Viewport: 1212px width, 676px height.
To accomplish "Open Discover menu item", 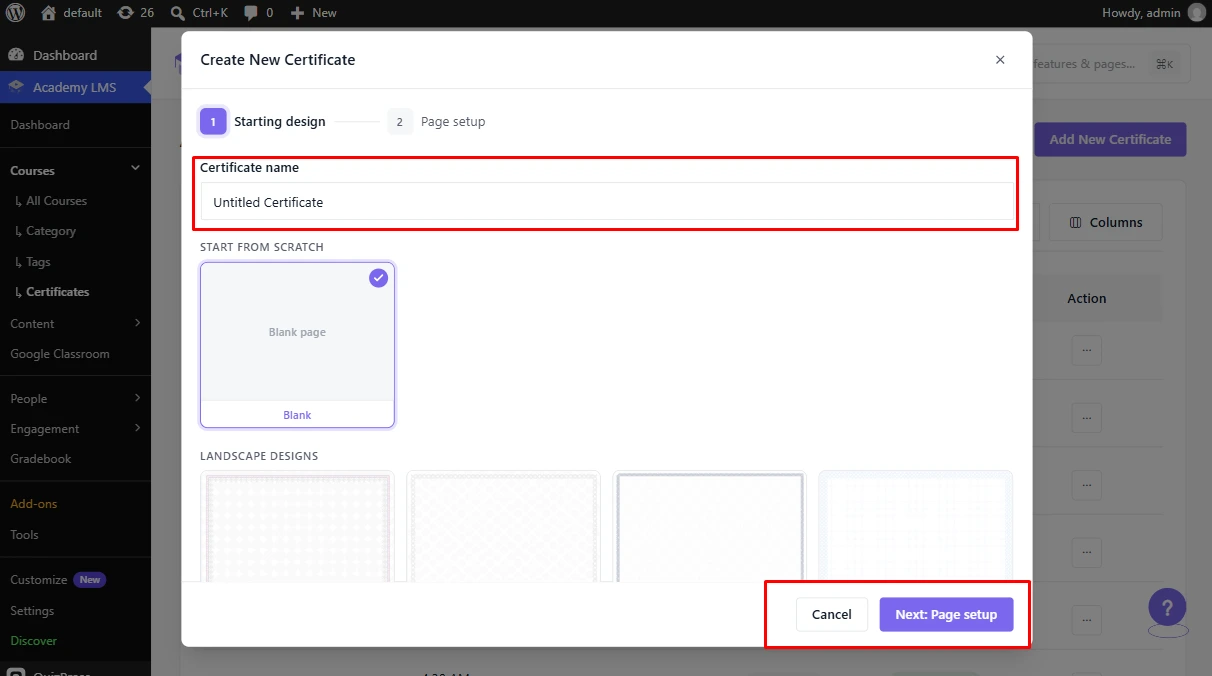I will click(x=34, y=640).
